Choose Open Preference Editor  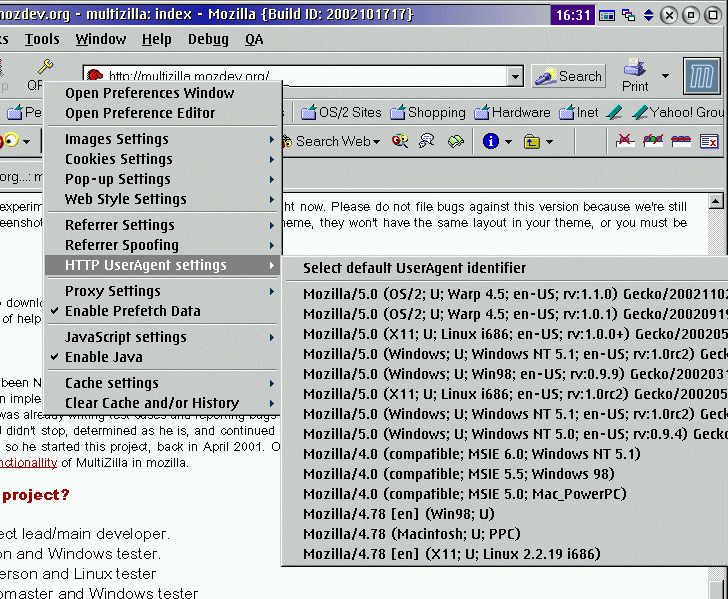pos(163,113)
